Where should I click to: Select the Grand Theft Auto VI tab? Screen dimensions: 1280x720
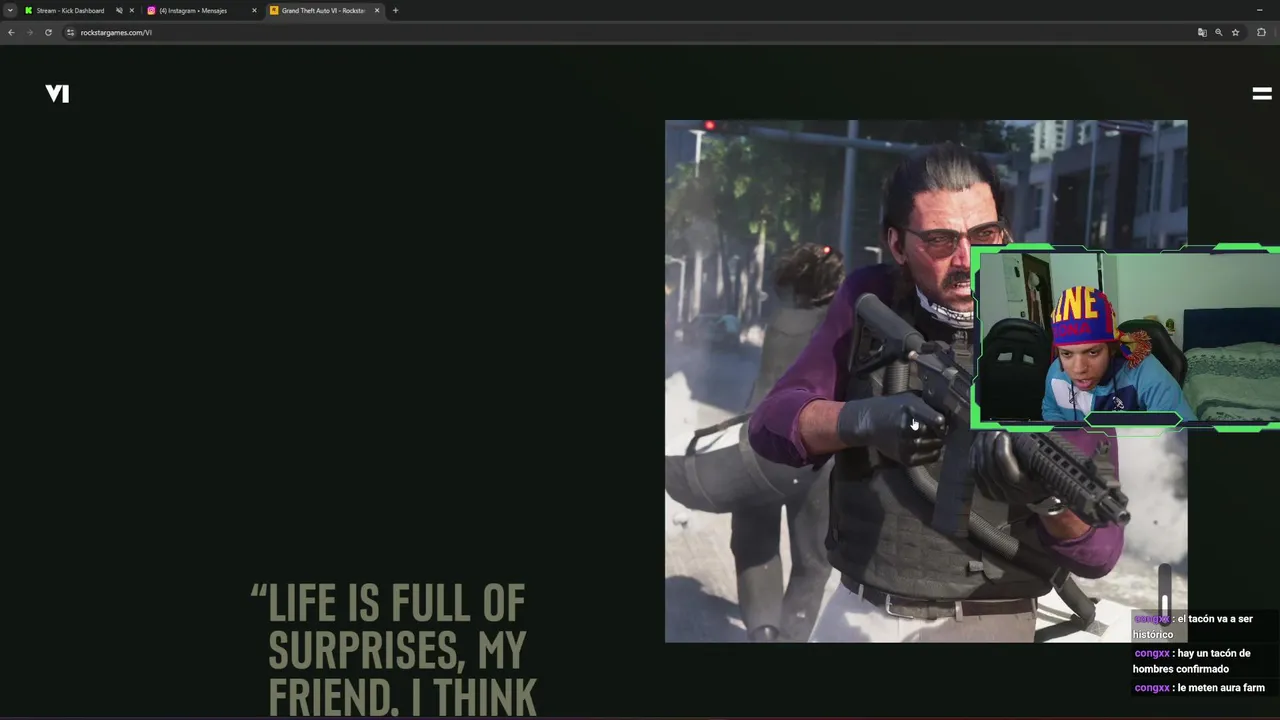324,10
